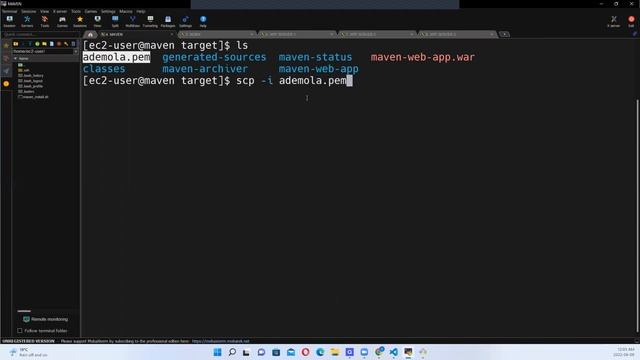Switch to the third terminal tab

coord(297,34)
